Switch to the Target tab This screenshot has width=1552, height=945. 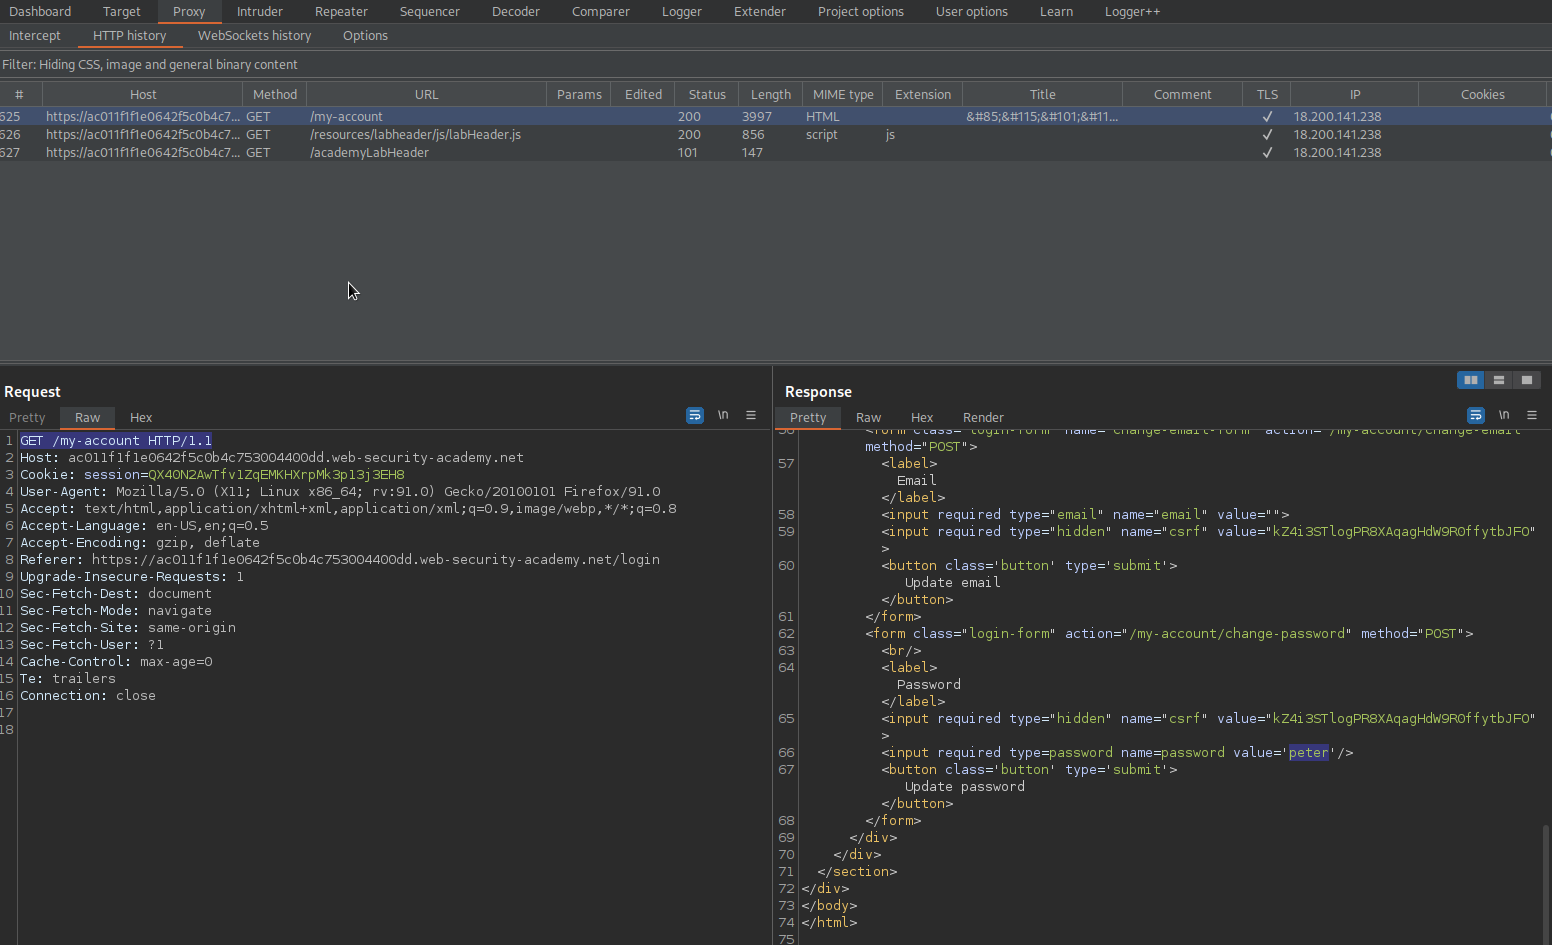(122, 12)
